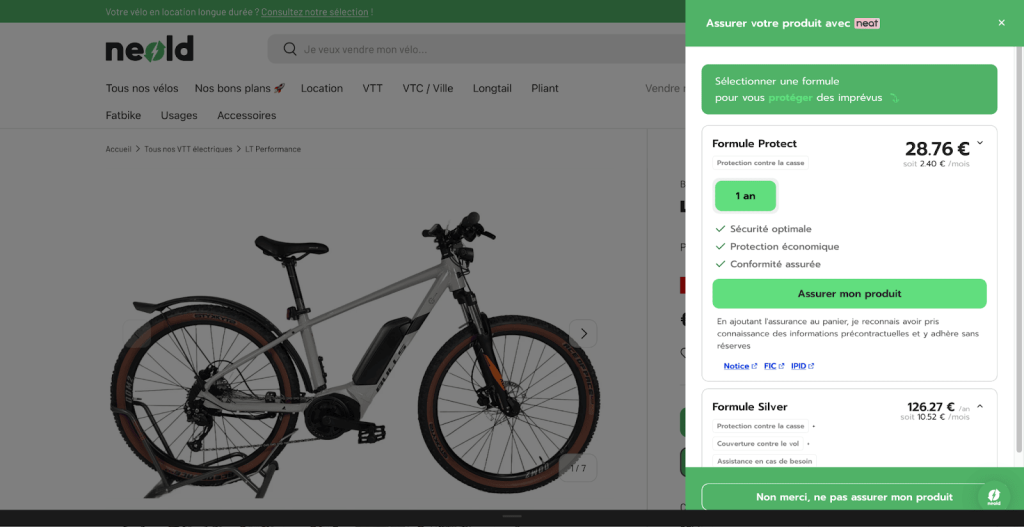Viewport: 1024px width, 527px height.
Task: Open the FIC document link
Action: click(x=774, y=366)
